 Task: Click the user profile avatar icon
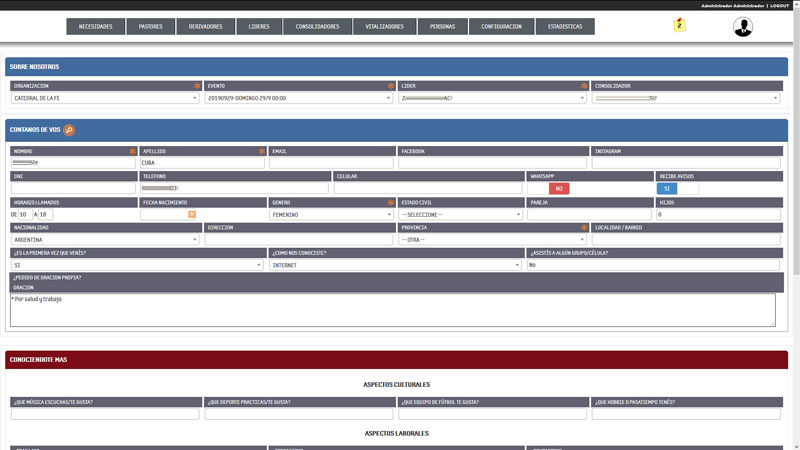pyautogui.click(x=742, y=27)
